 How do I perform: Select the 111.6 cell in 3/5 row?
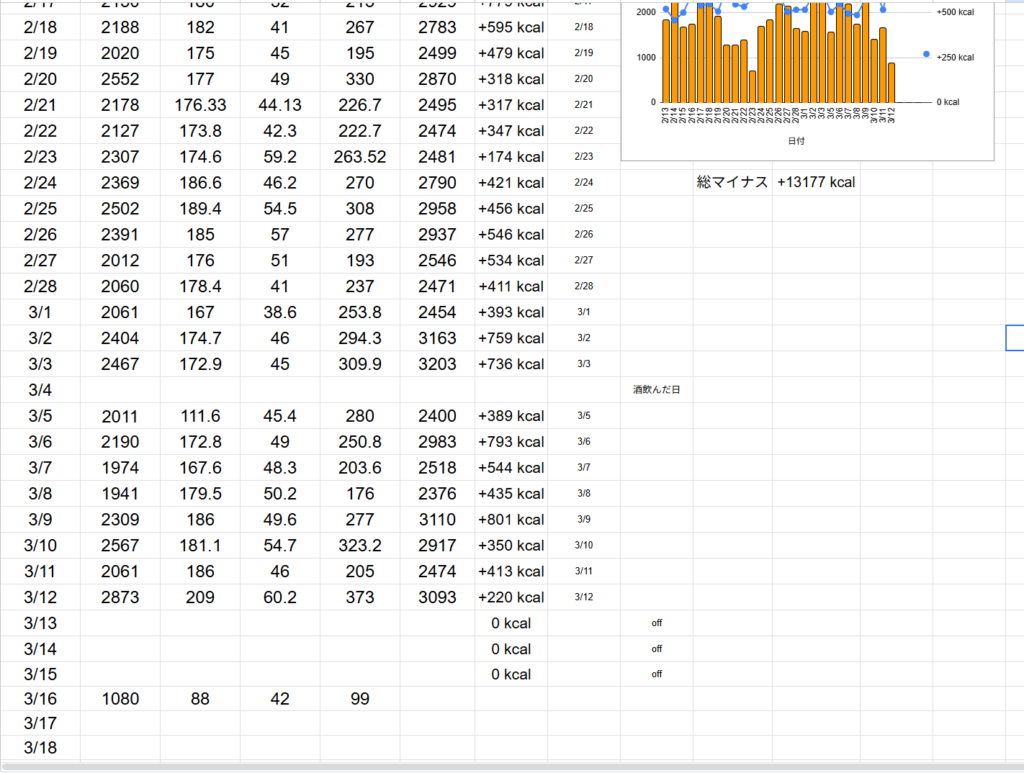200,416
